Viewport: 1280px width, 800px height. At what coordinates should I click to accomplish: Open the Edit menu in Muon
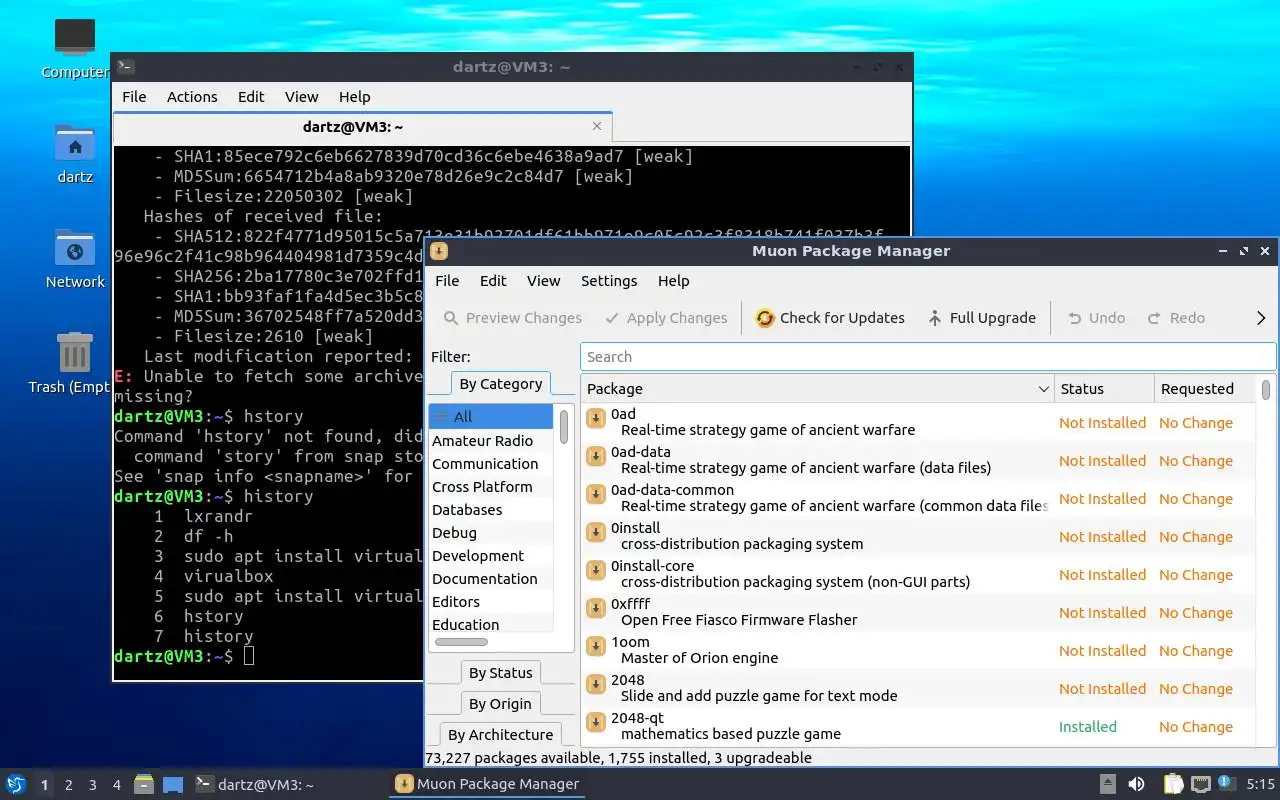tap(493, 281)
